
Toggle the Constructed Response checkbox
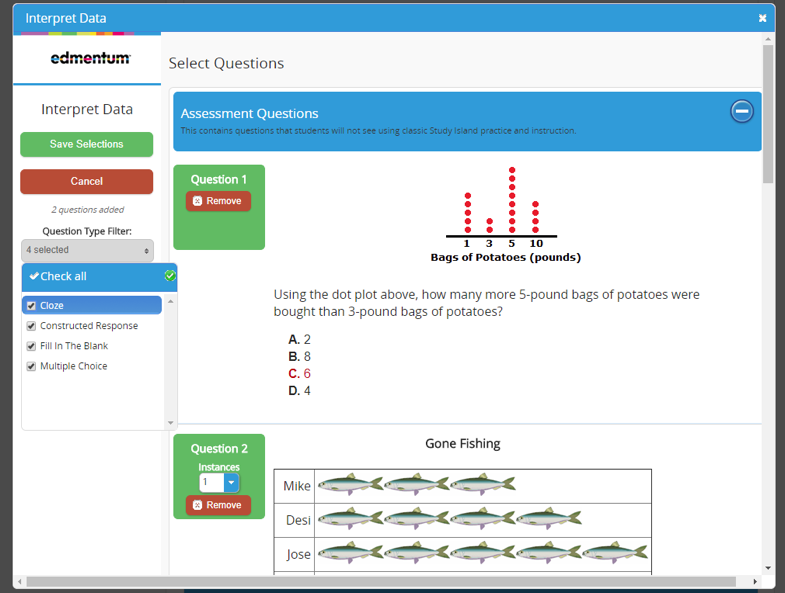point(31,326)
